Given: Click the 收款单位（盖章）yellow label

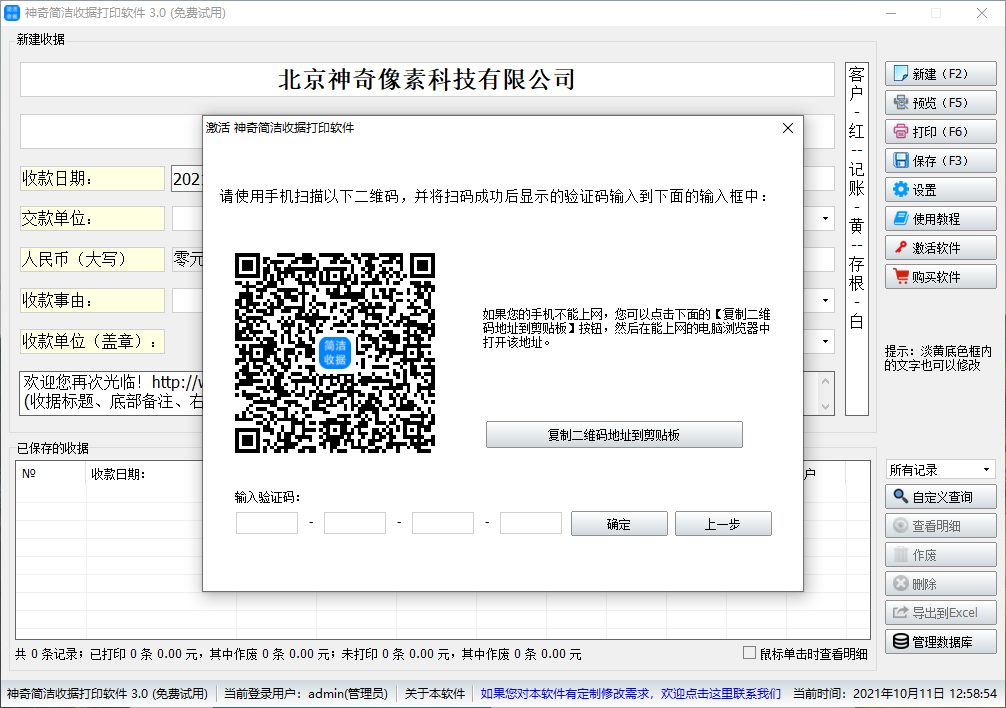Looking at the screenshot, I should point(92,341).
